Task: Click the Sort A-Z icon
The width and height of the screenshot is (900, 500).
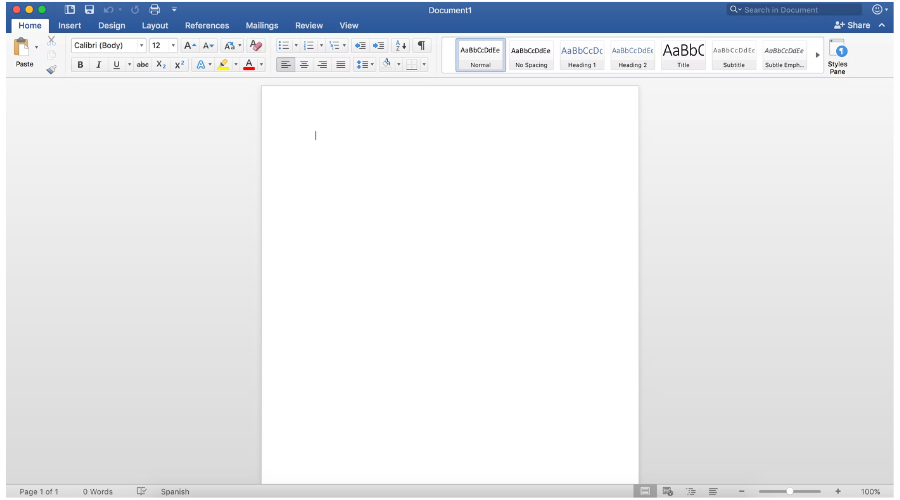Action: [401, 46]
